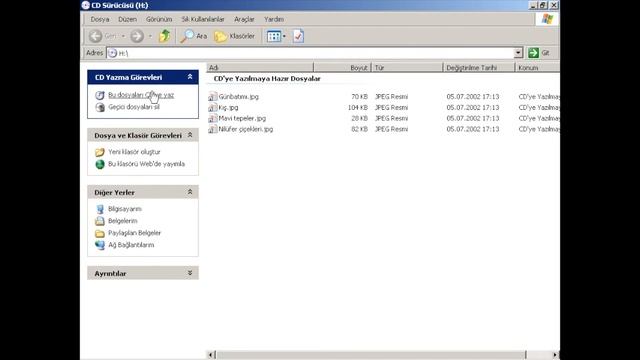Click the Forward arrow button
The height and width of the screenshot is (360, 640).
pos(137,36)
